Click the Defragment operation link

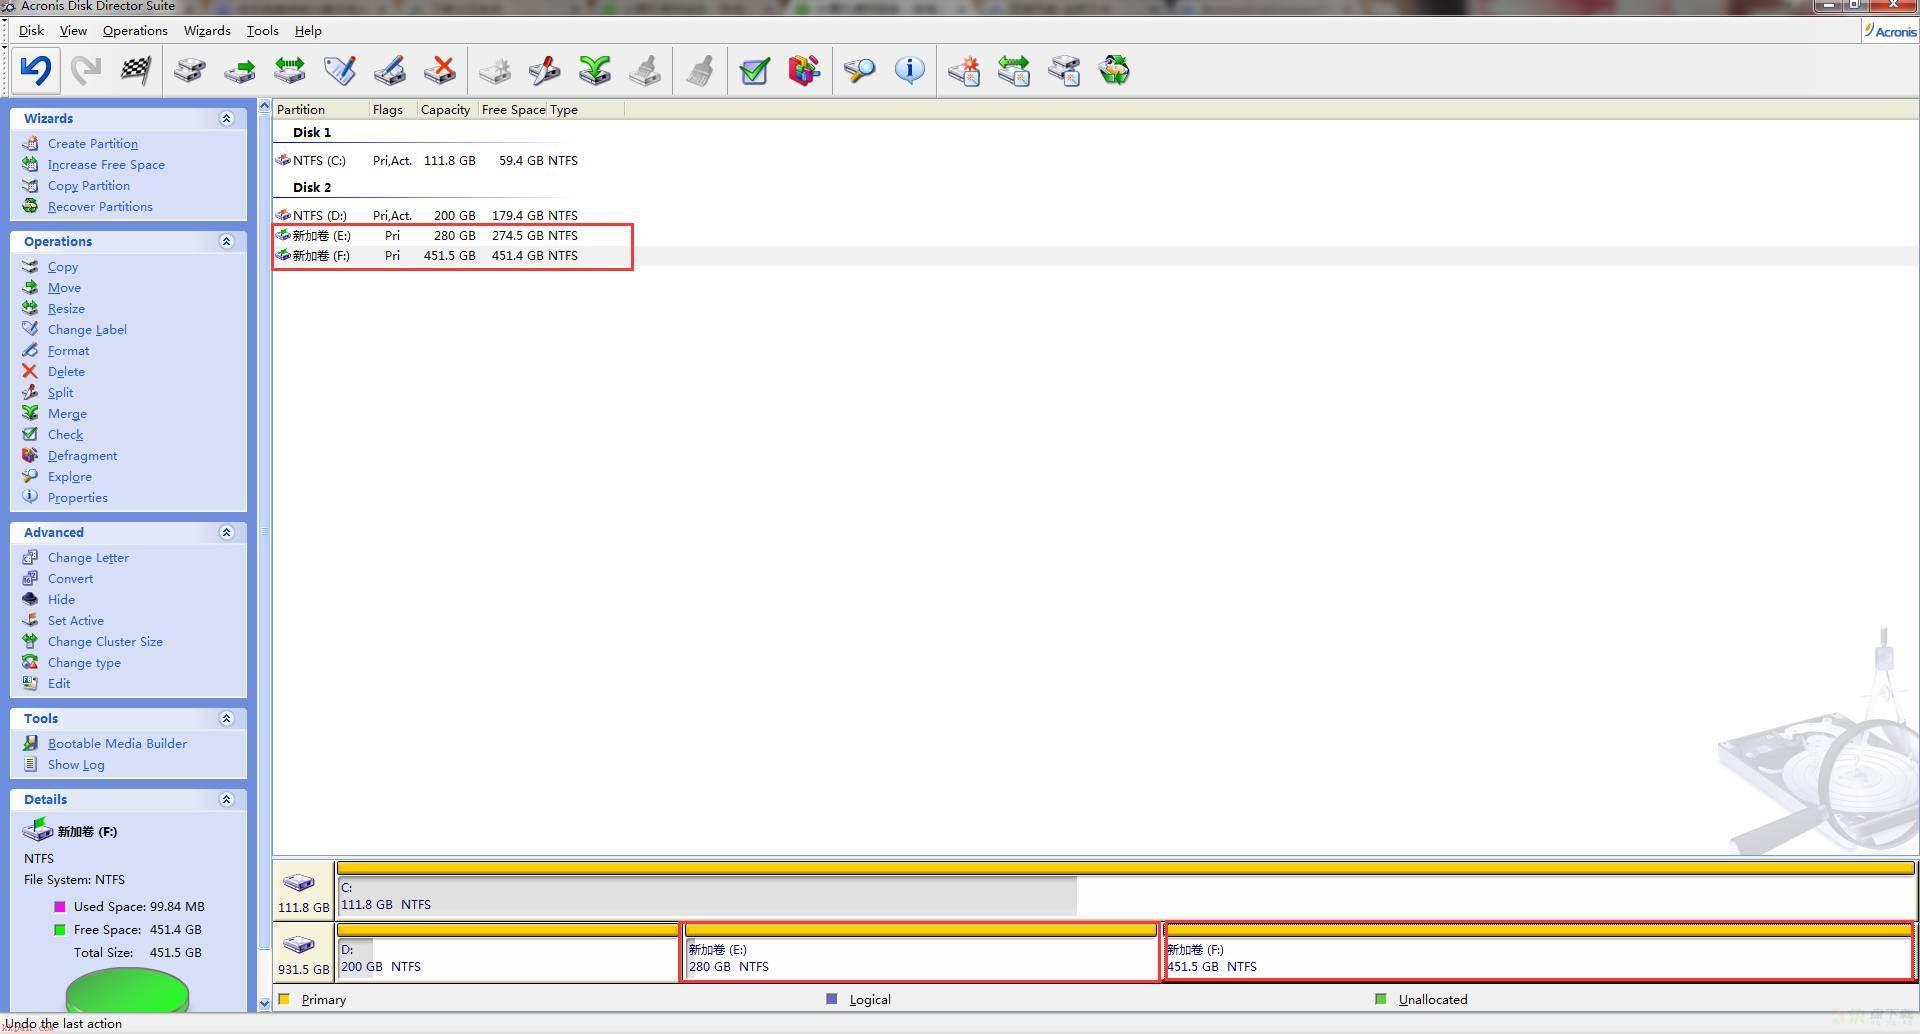[82, 456]
